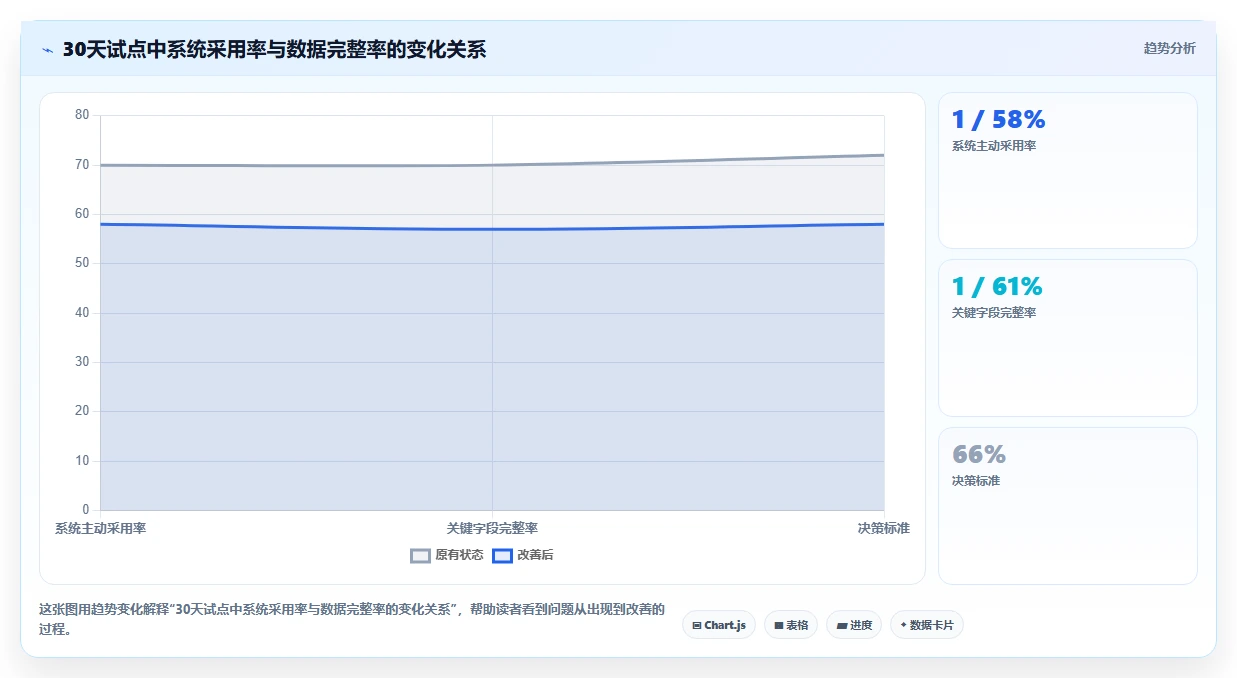The width and height of the screenshot is (1237, 678).
Task: Click the 20 y-axis tick value
Action: click(82, 411)
